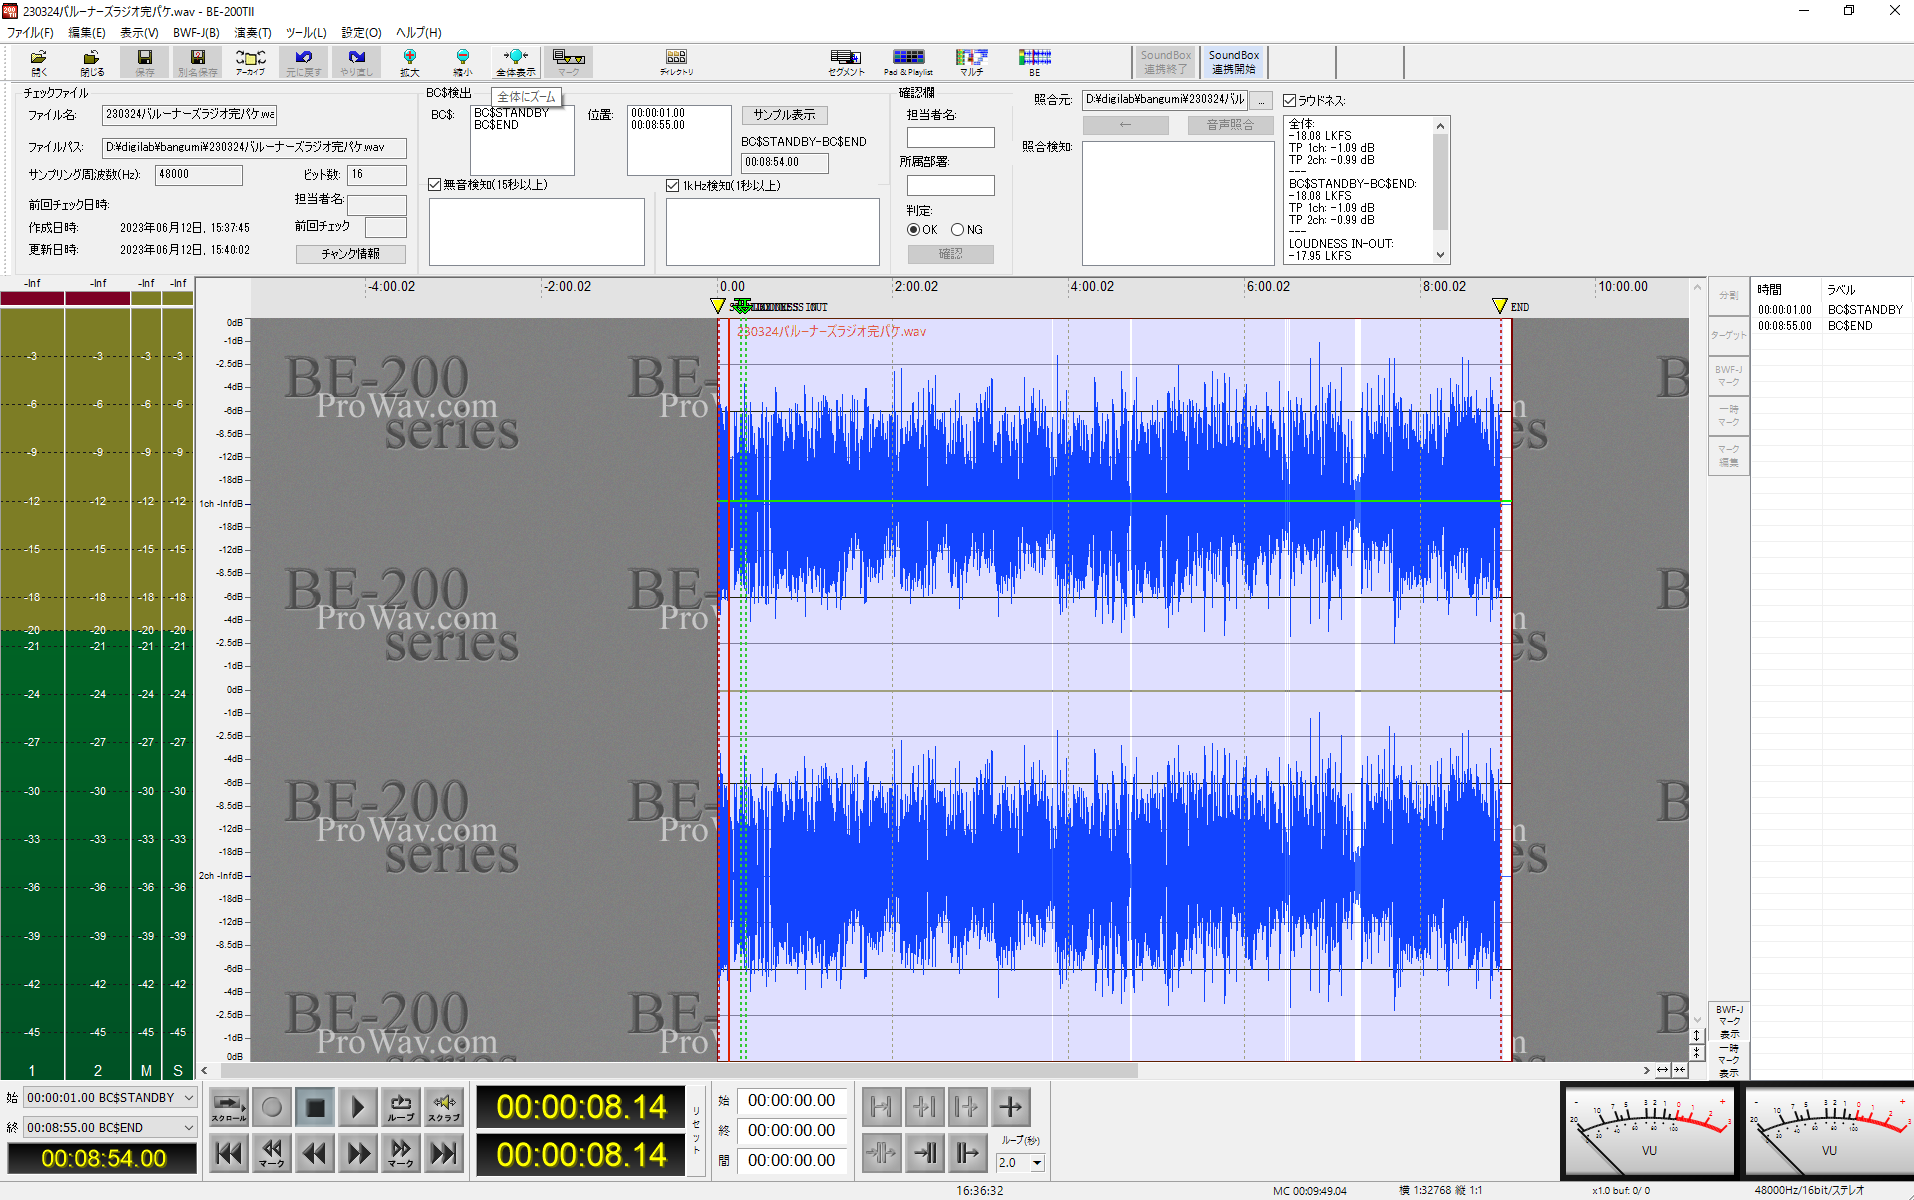Viewport: 1914px width, 1200px height.
Task: Stop playback with the square stop button
Action: (x=315, y=1107)
